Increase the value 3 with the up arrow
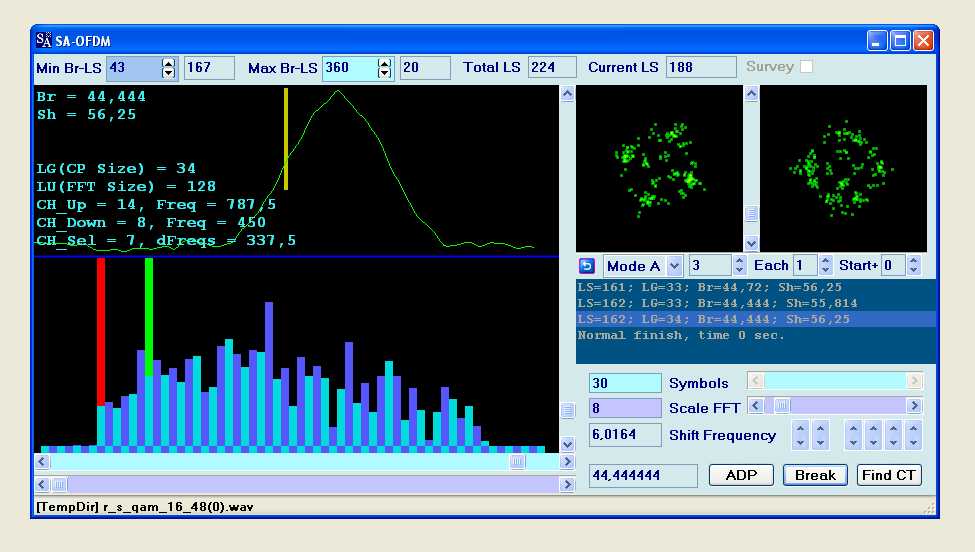The width and height of the screenshot is (975, 552). 739,261
